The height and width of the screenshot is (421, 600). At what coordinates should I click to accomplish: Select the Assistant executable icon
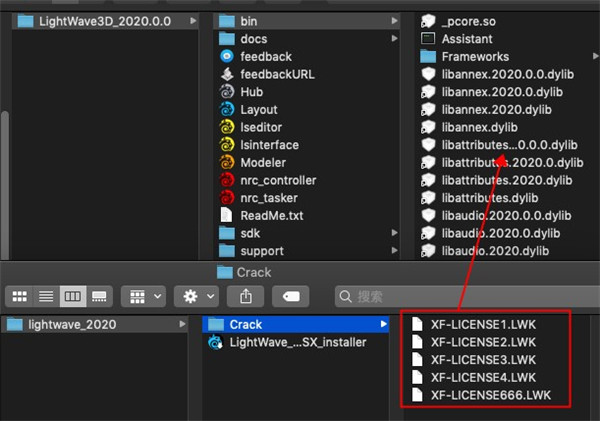(x=428, y=39)
